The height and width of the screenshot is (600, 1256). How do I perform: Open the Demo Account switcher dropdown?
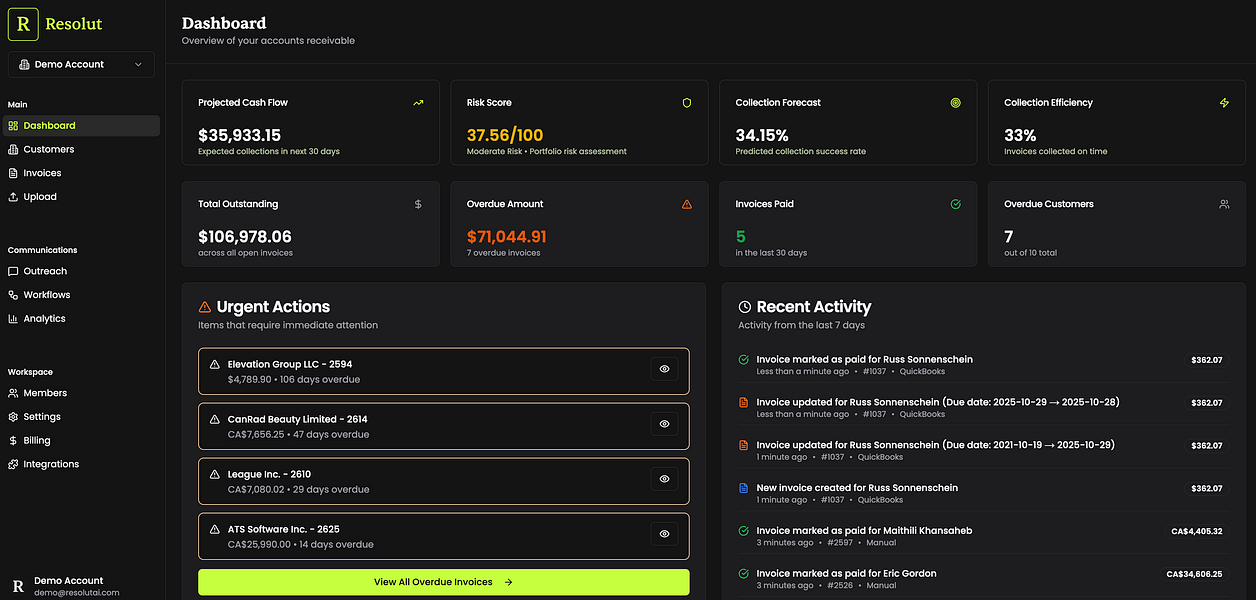click(81, 64)
